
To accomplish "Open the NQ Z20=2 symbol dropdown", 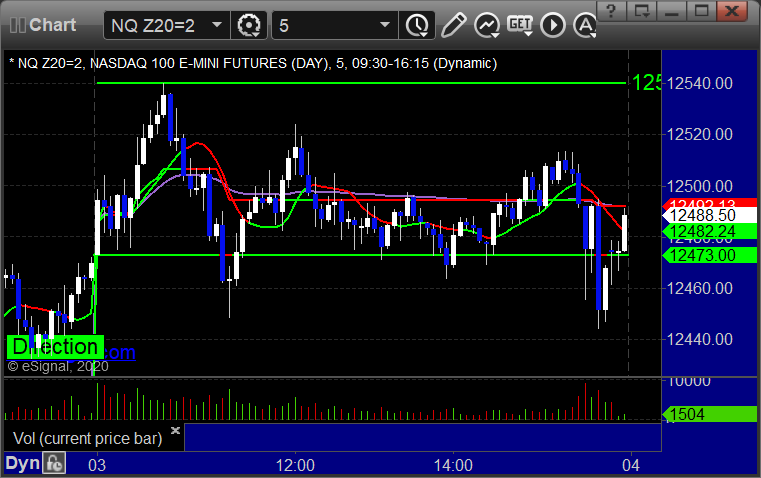I will click(166, 25).
